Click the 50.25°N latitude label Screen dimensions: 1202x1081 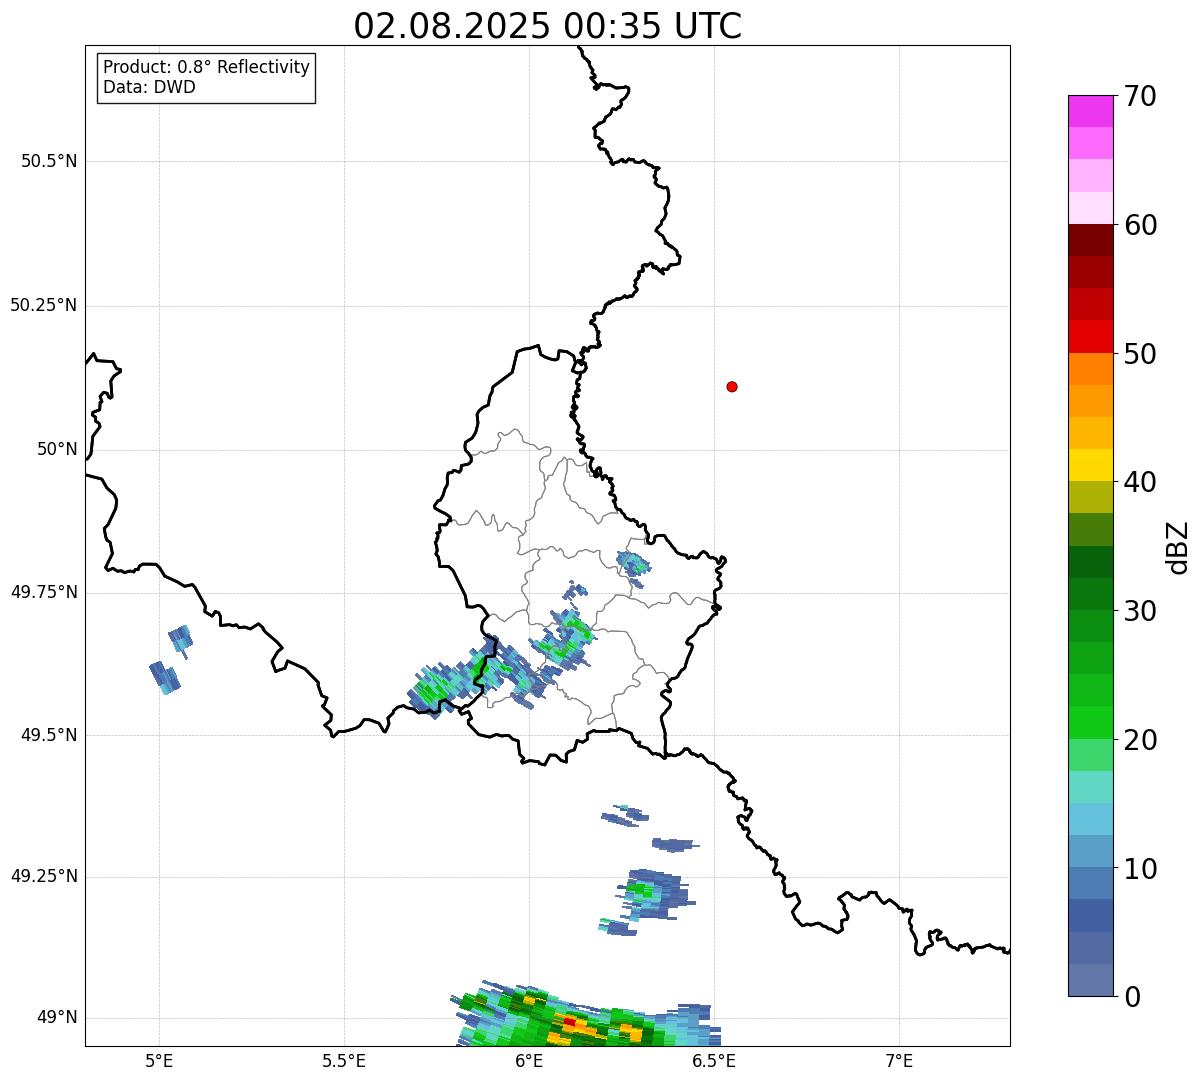click(44, 305)
